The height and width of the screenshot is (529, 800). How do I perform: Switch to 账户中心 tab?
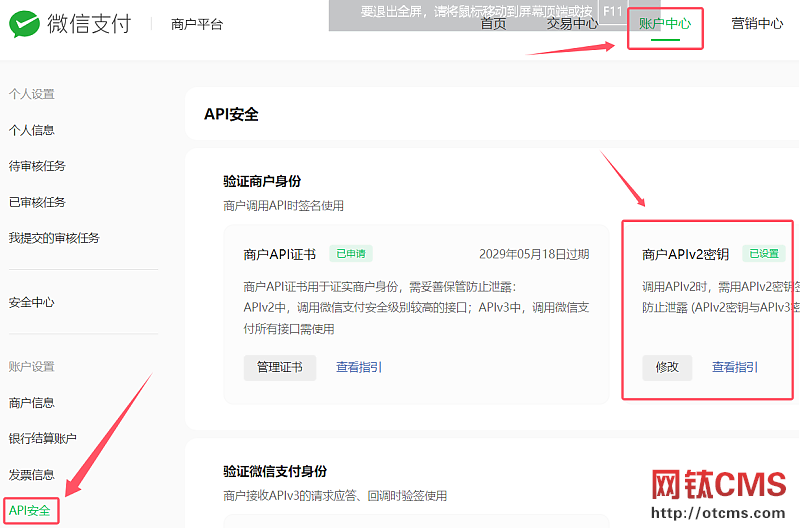tap(665, 23)
